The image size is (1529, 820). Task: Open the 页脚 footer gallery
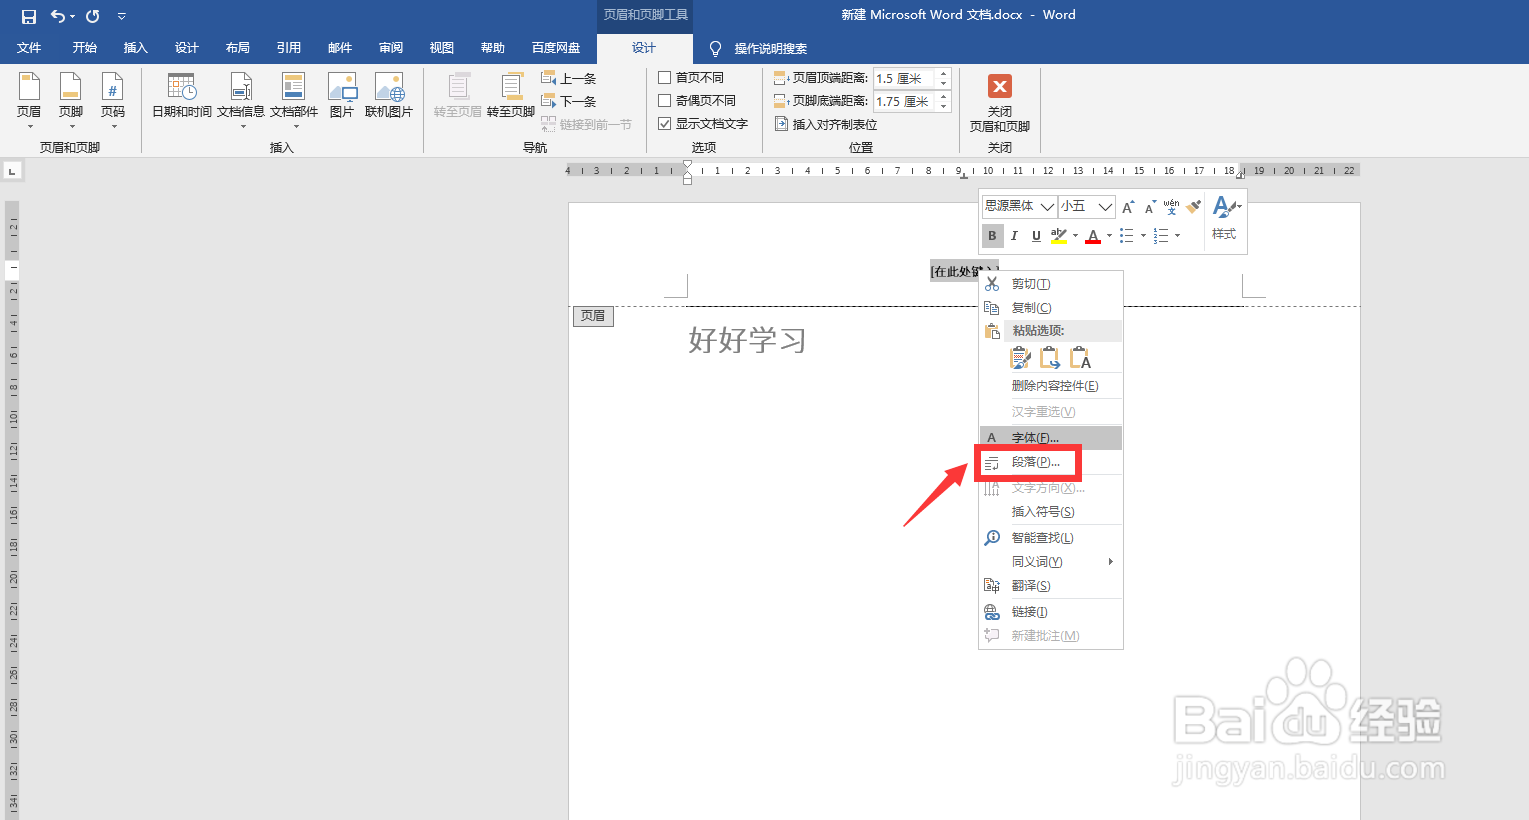coord(71,101)
